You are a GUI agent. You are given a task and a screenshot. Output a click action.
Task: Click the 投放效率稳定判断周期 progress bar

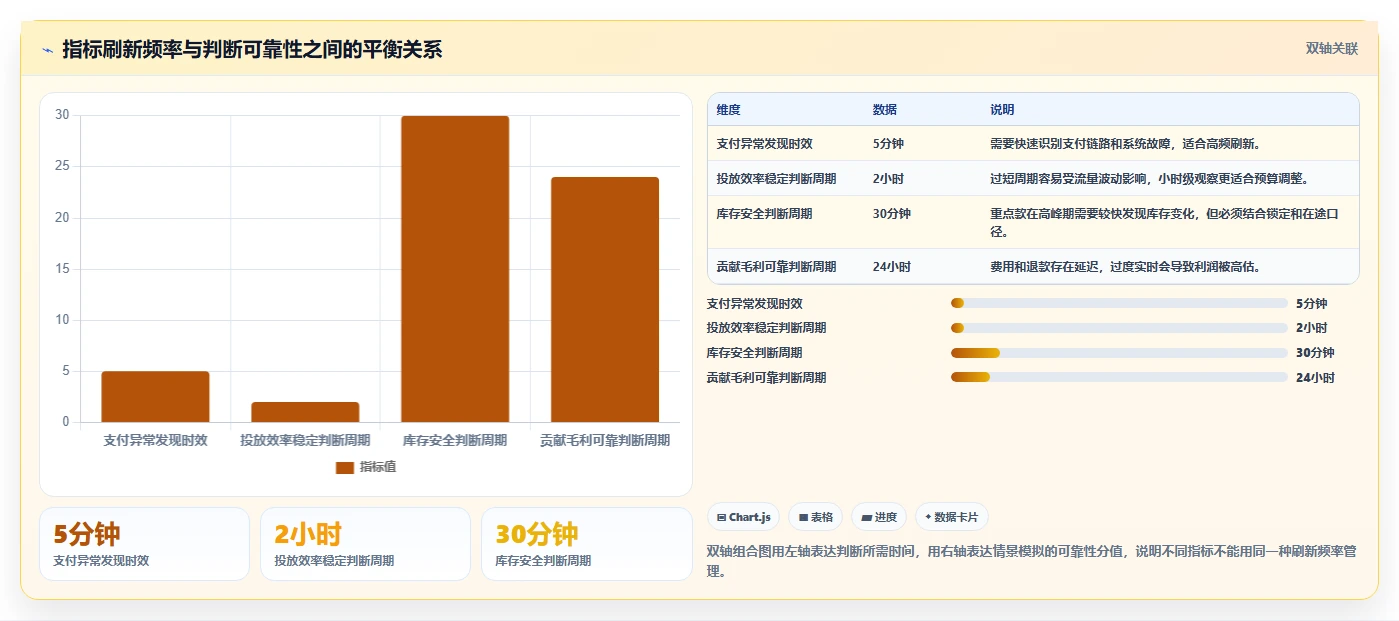click(1119, 328)
